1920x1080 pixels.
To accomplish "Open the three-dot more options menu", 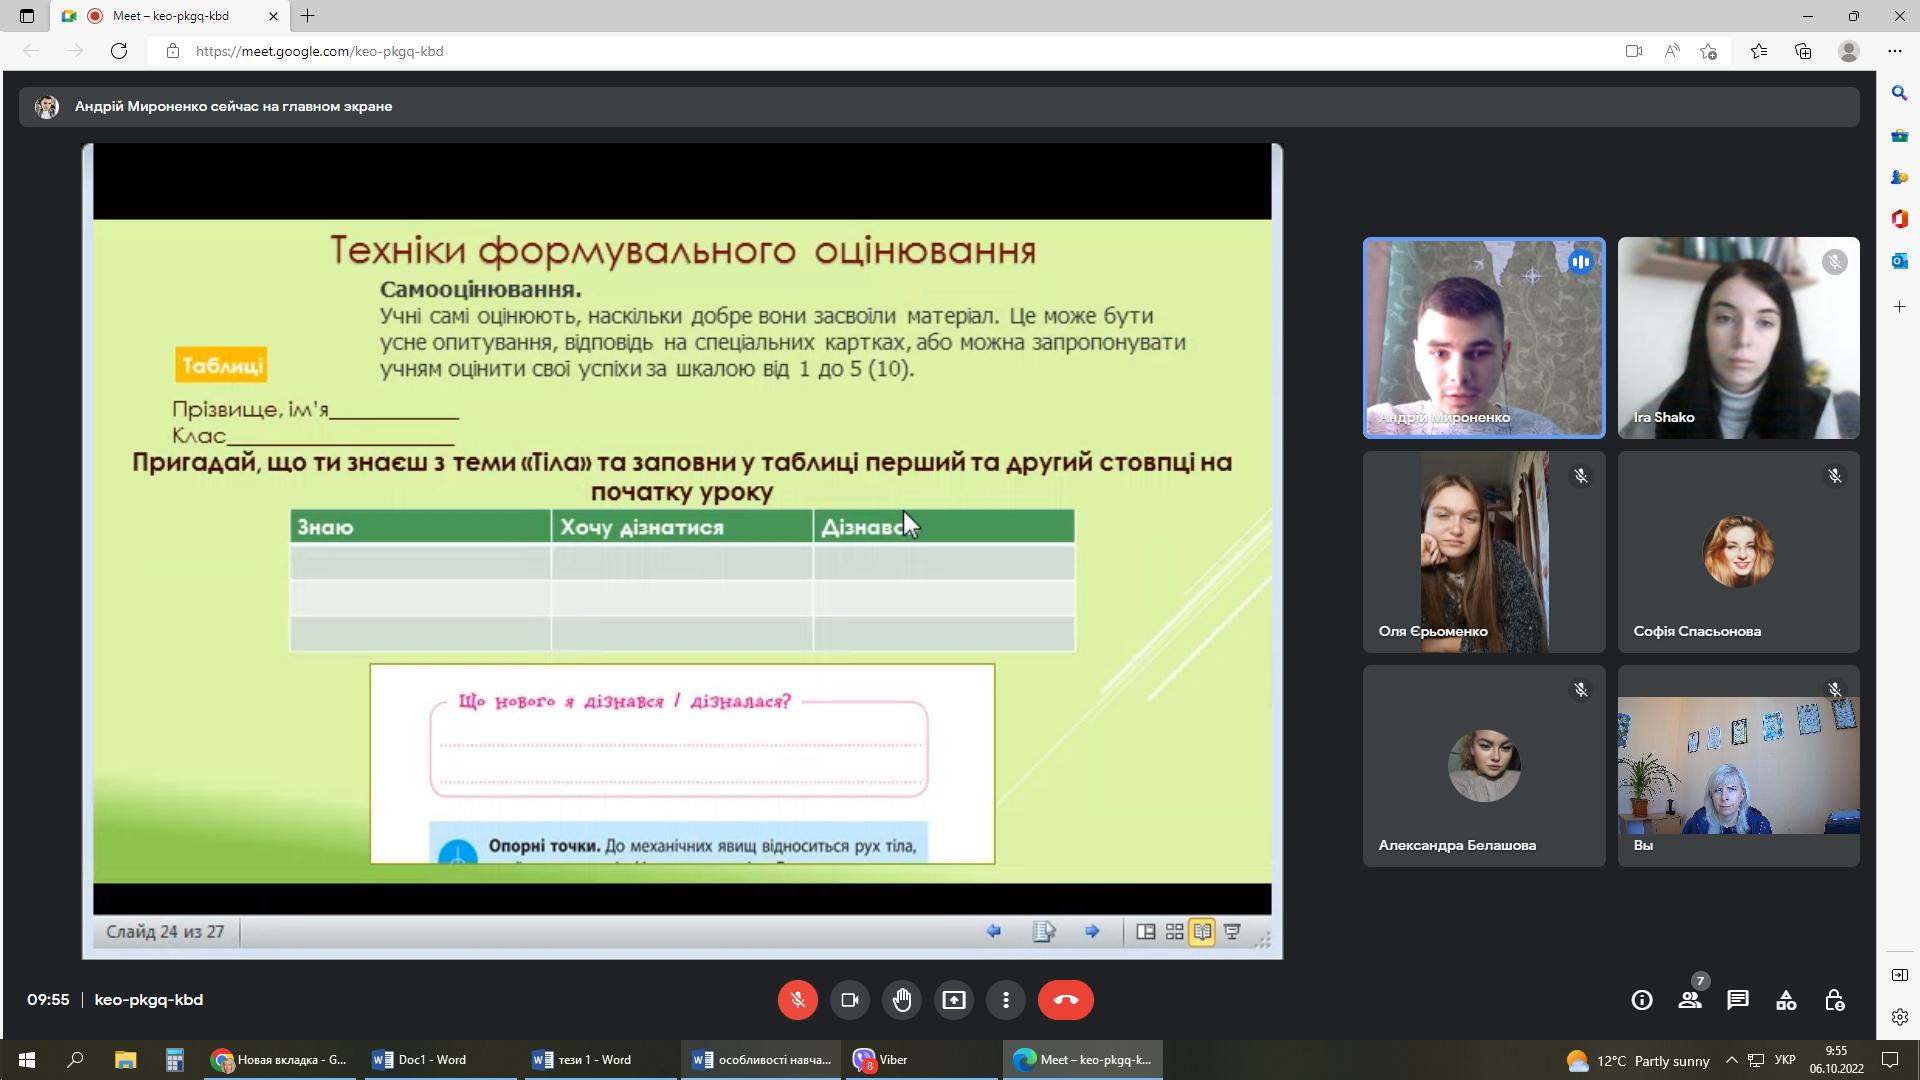I will [1006, 1000].
